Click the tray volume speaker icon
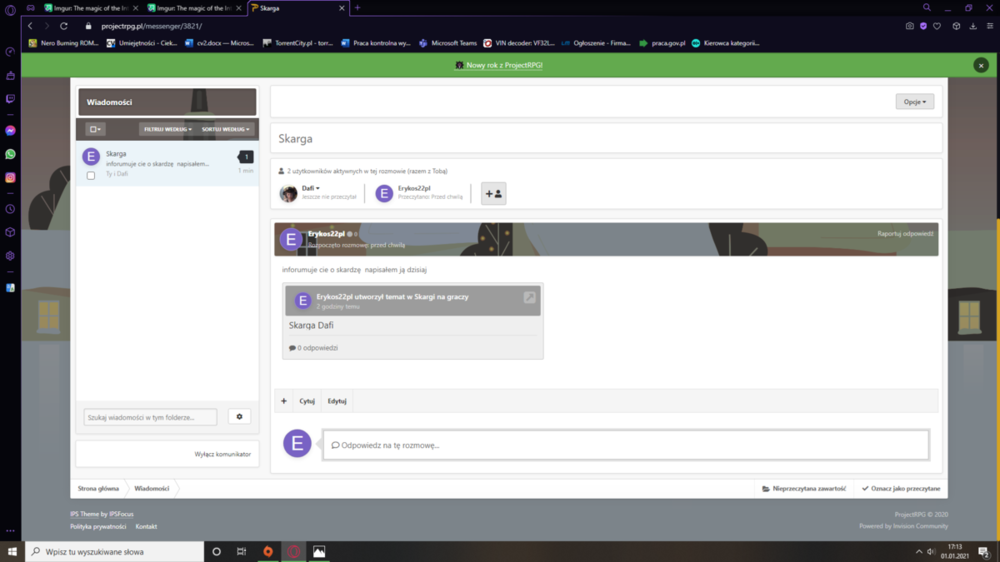This screenshot has width=1000, height=562. (930, 552)
